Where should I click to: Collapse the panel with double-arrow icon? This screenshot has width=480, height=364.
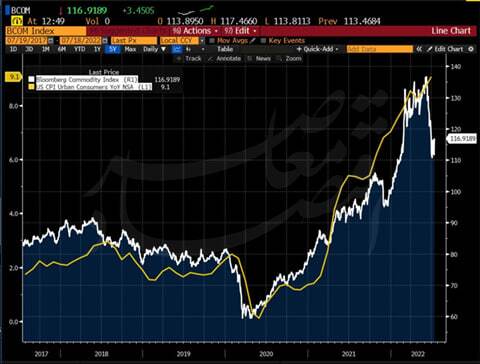[x=419, y=49]
